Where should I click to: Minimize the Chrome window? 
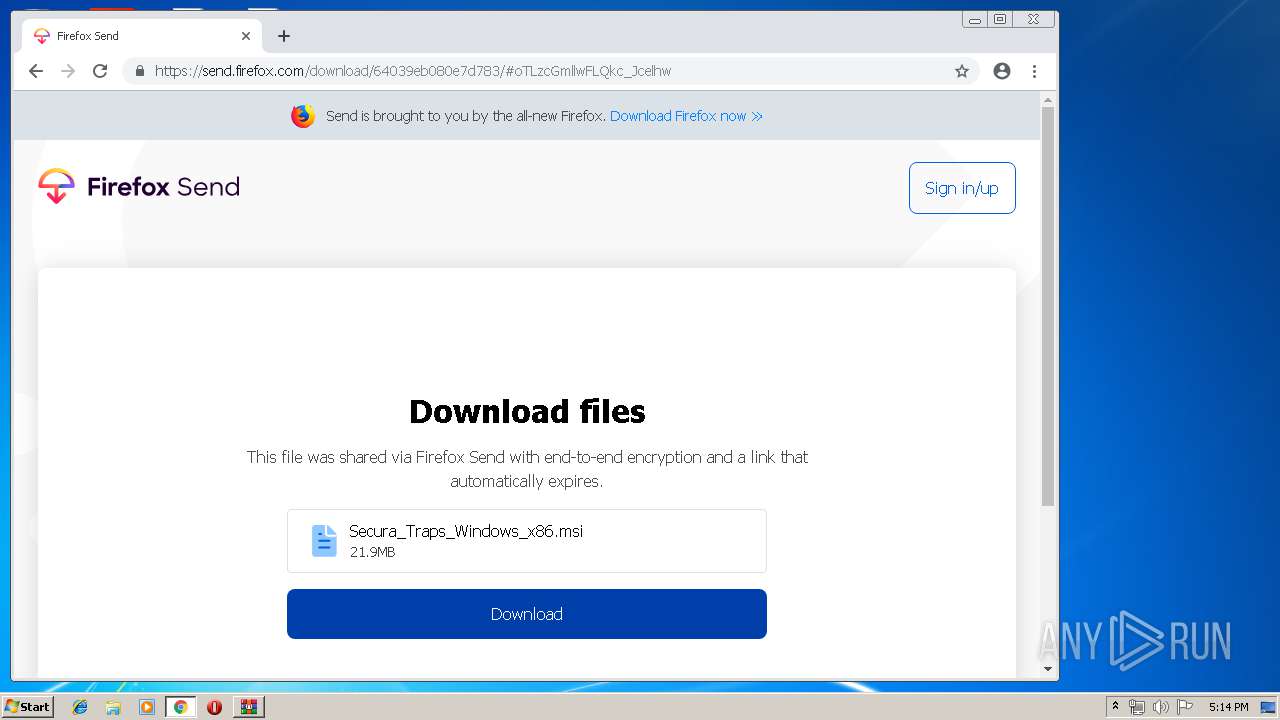[x=975, y=19]
